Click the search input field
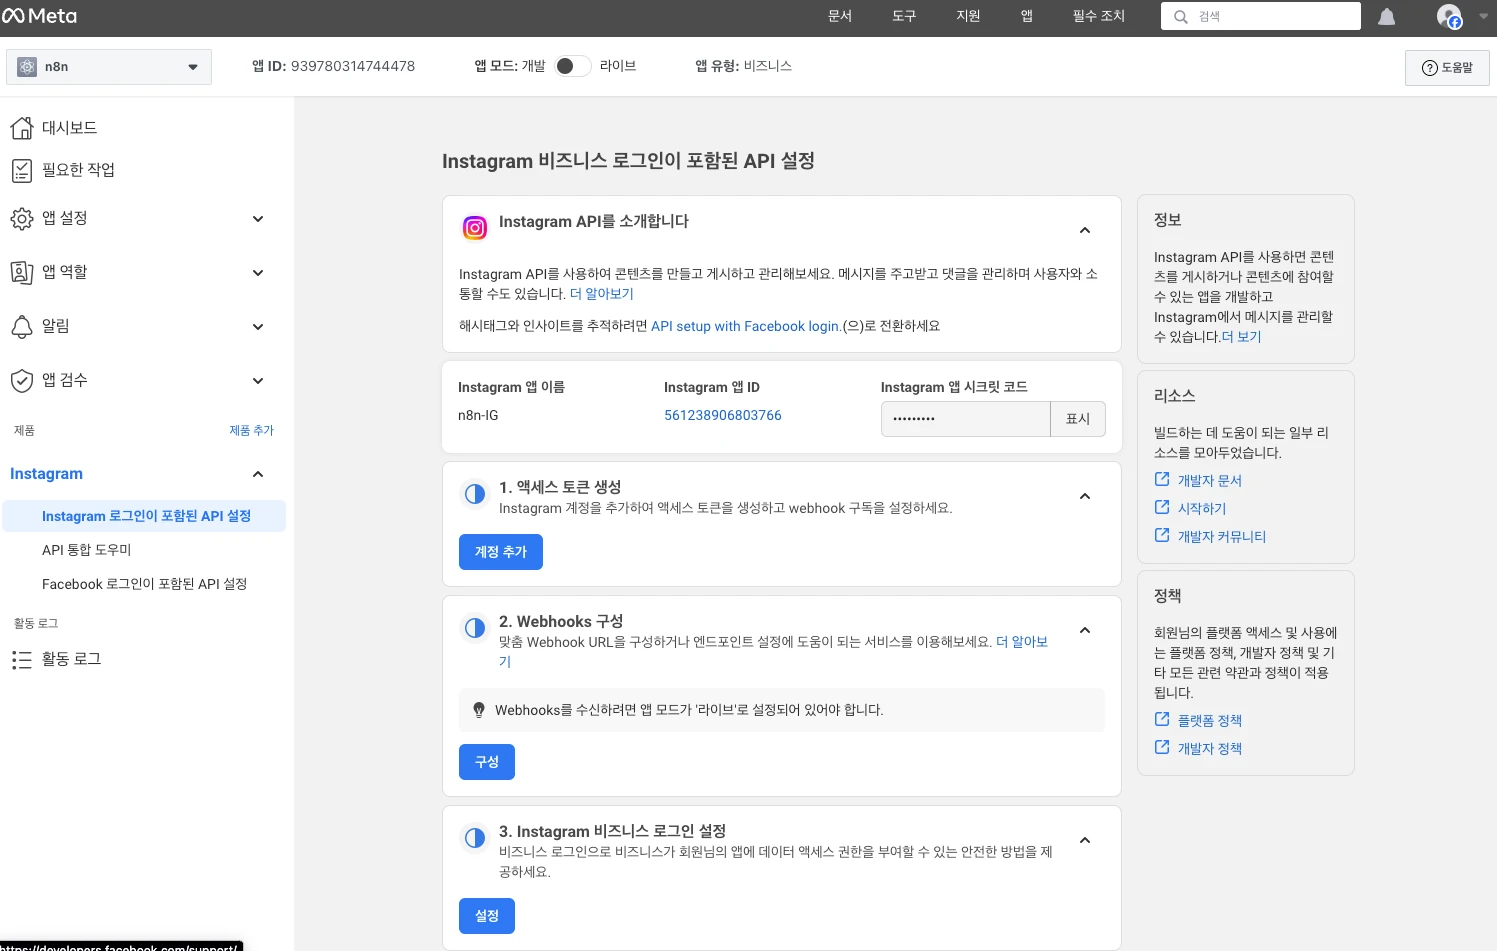 click(x=1261, y=16)
